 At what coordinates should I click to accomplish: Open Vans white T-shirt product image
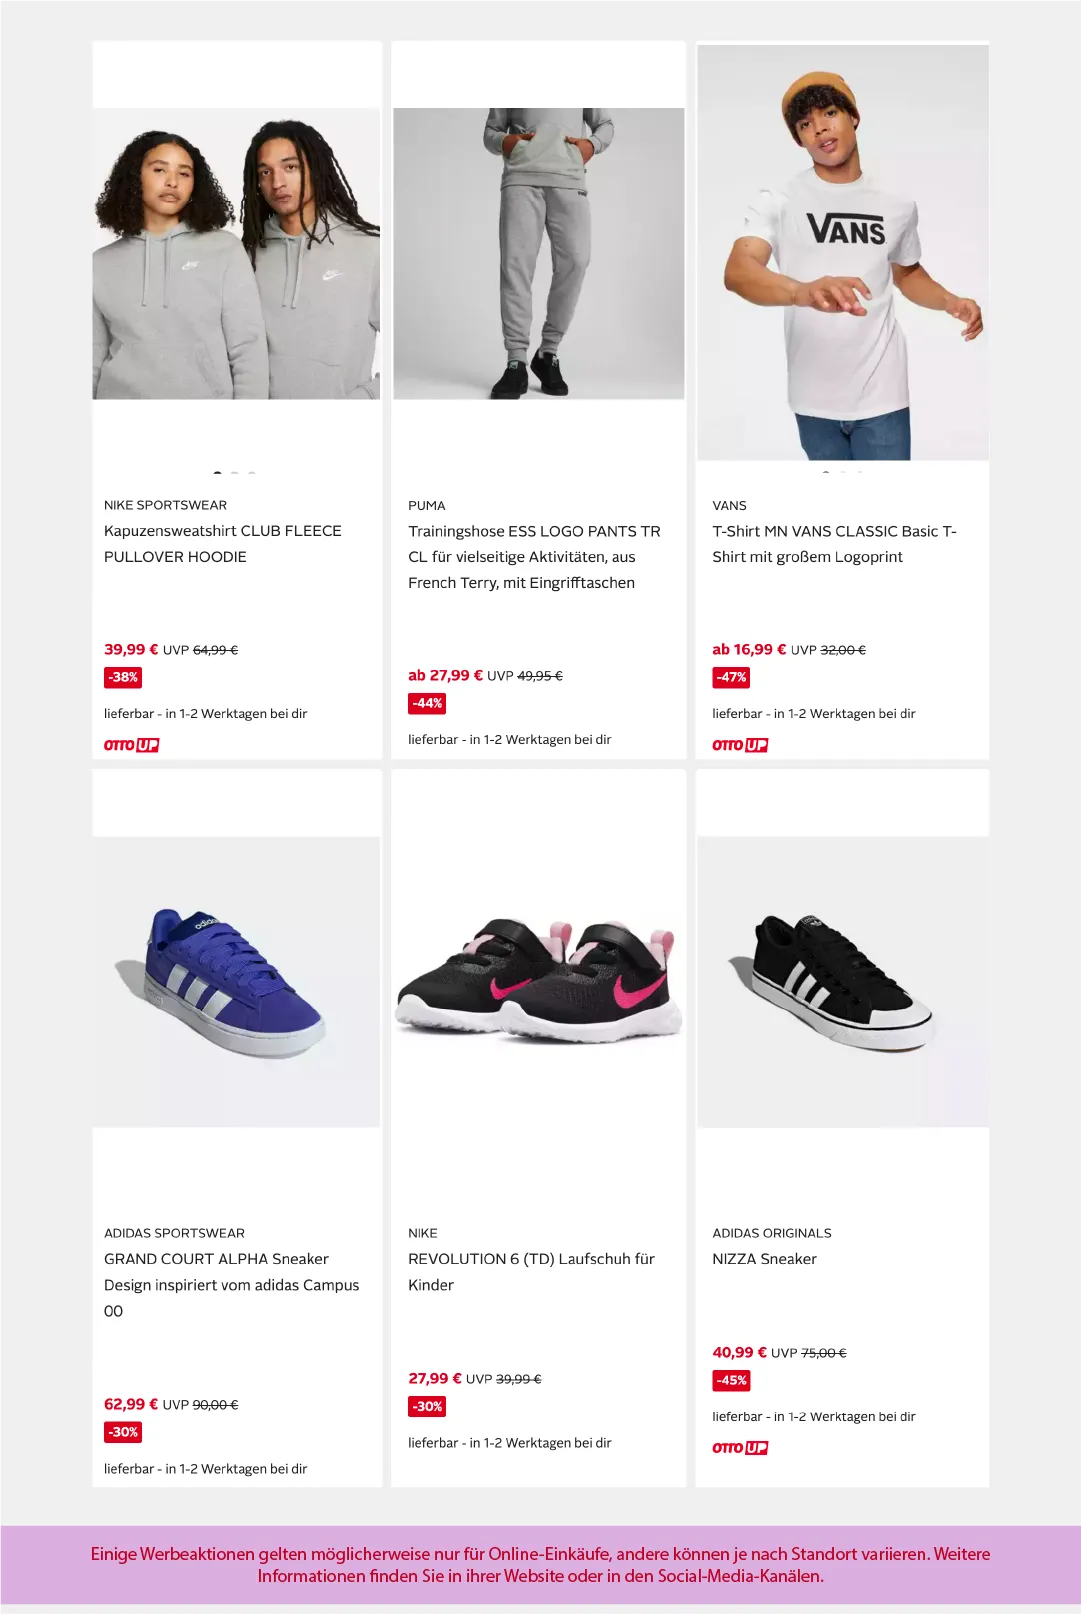click(843, 253)
